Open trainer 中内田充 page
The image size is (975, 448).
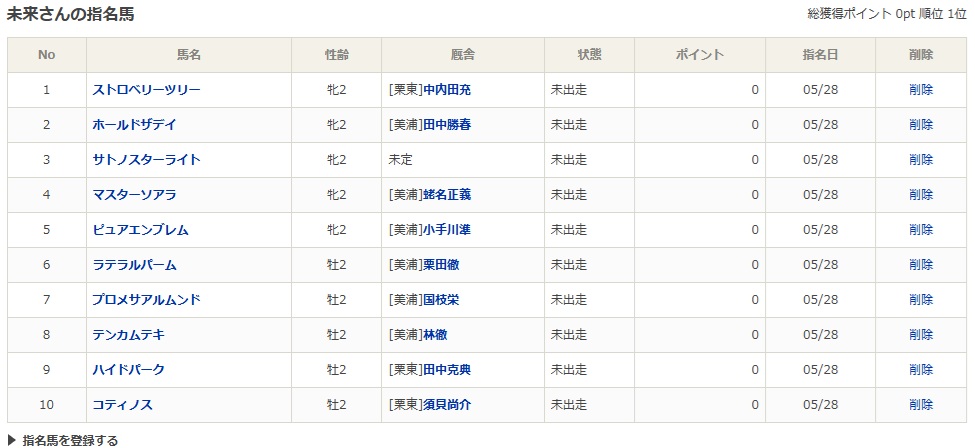click(x=447, y=90)
